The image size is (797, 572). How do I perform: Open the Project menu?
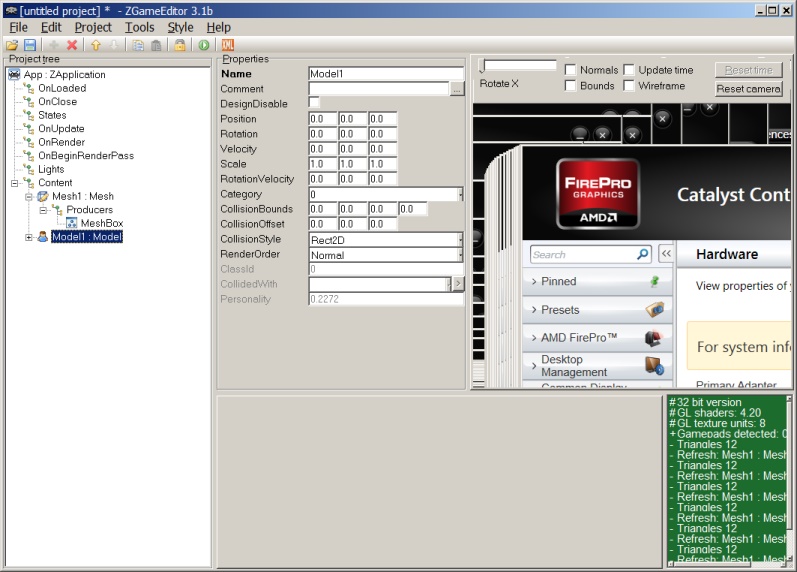click(93, 27)
